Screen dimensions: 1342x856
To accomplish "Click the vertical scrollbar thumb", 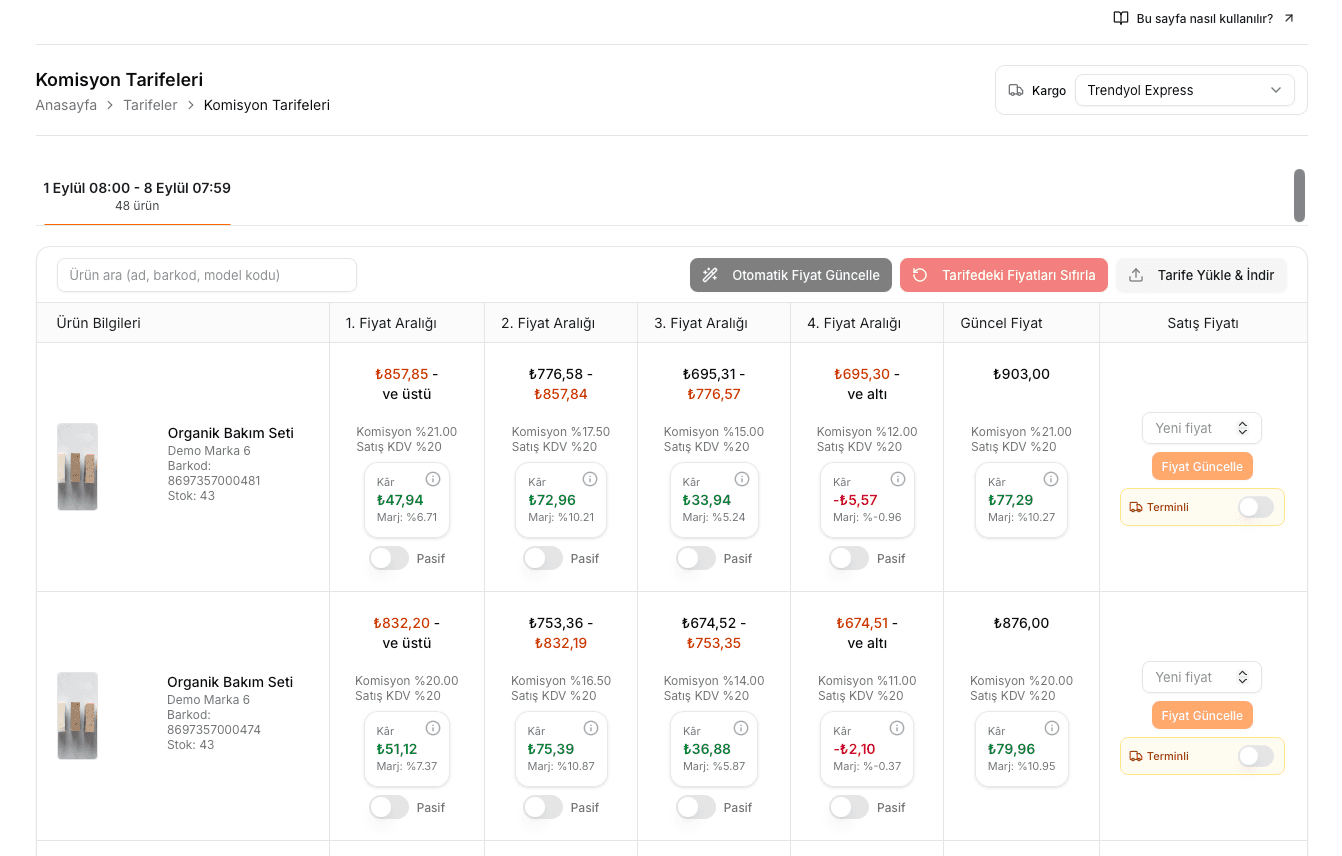I will 1299,195.
